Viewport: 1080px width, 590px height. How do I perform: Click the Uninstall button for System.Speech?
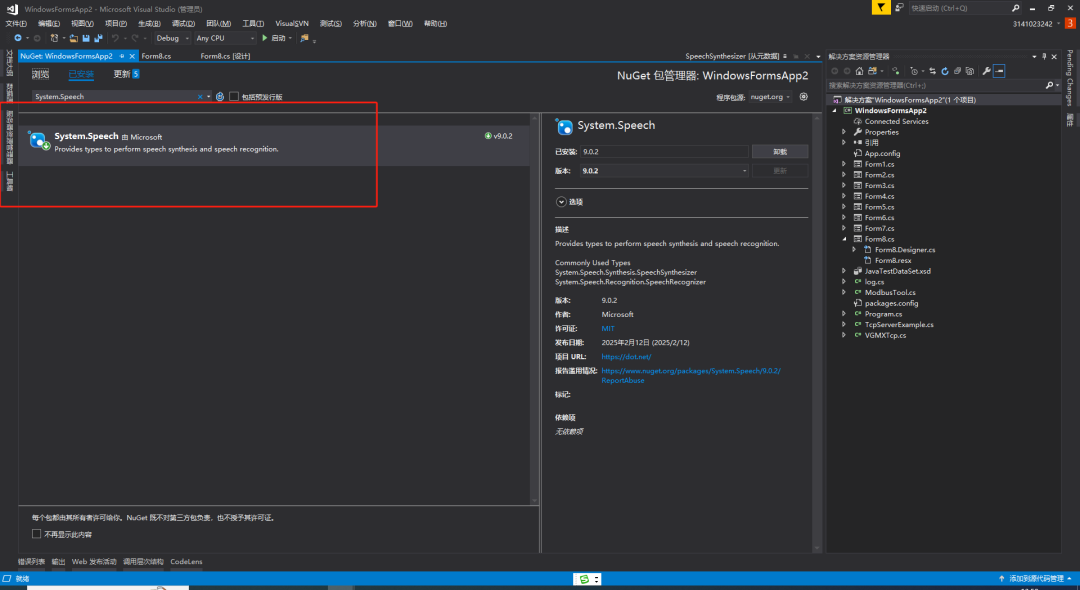(x=780, y=152)
